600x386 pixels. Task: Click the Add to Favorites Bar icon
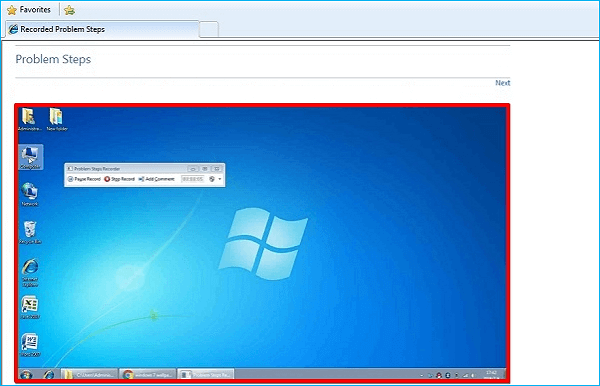[69, 10]
